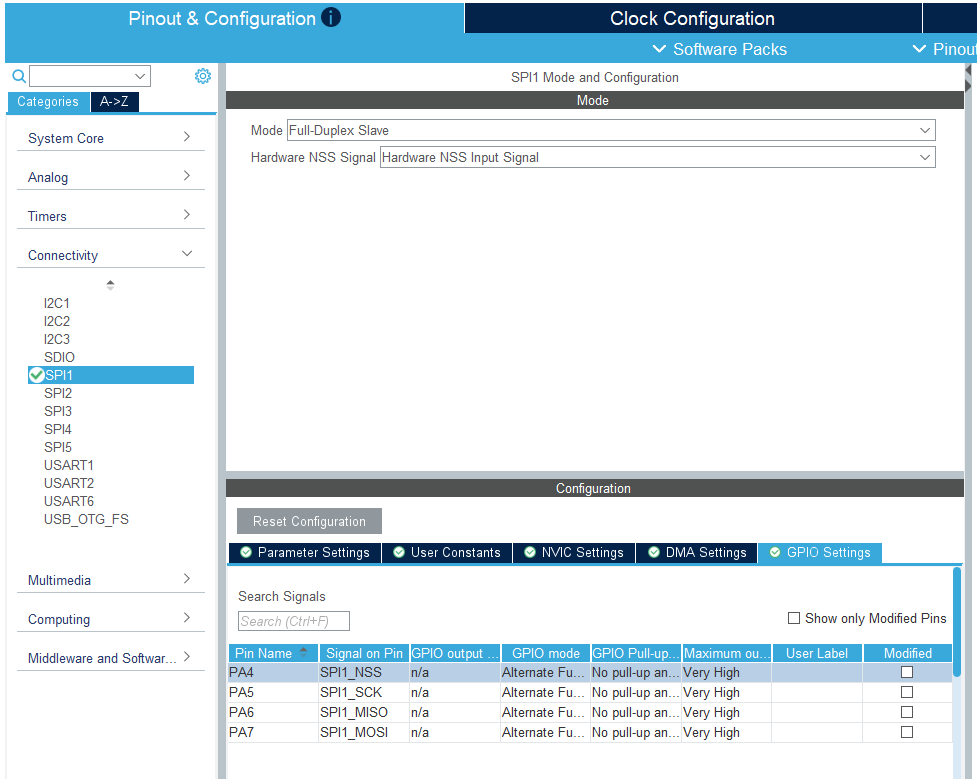Screen dimensions: 977x779
Task: Click the sort icon on Pin Name column
Action: point(303,652)
